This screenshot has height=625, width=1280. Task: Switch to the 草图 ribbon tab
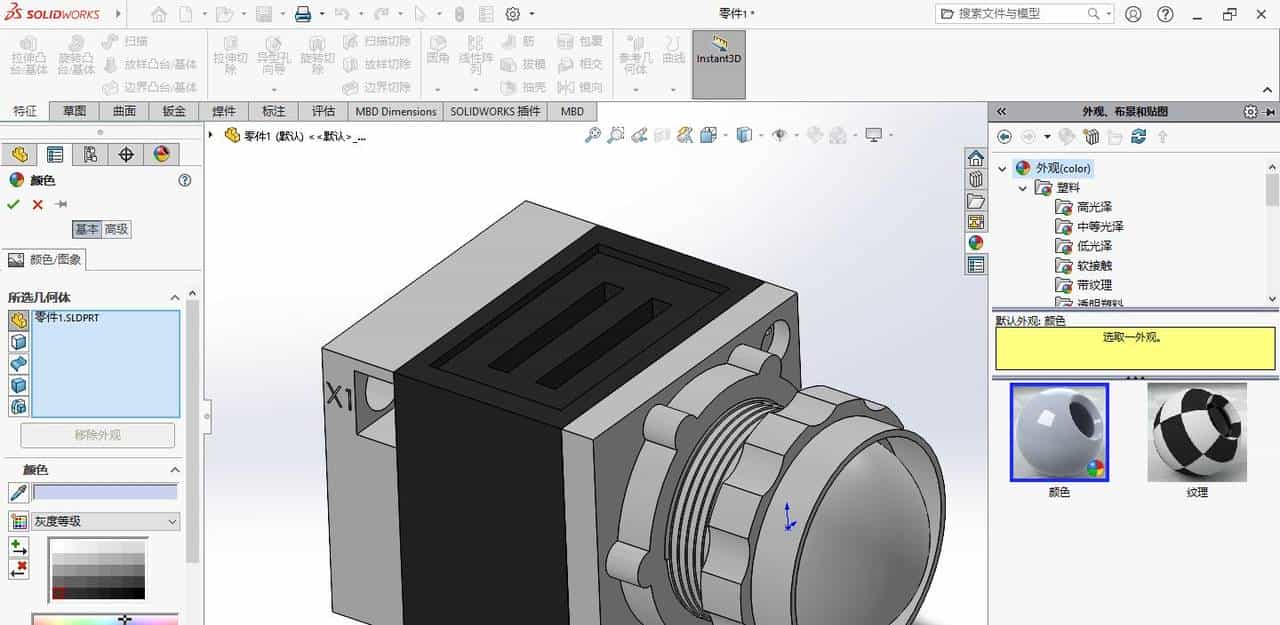[74, 111]
